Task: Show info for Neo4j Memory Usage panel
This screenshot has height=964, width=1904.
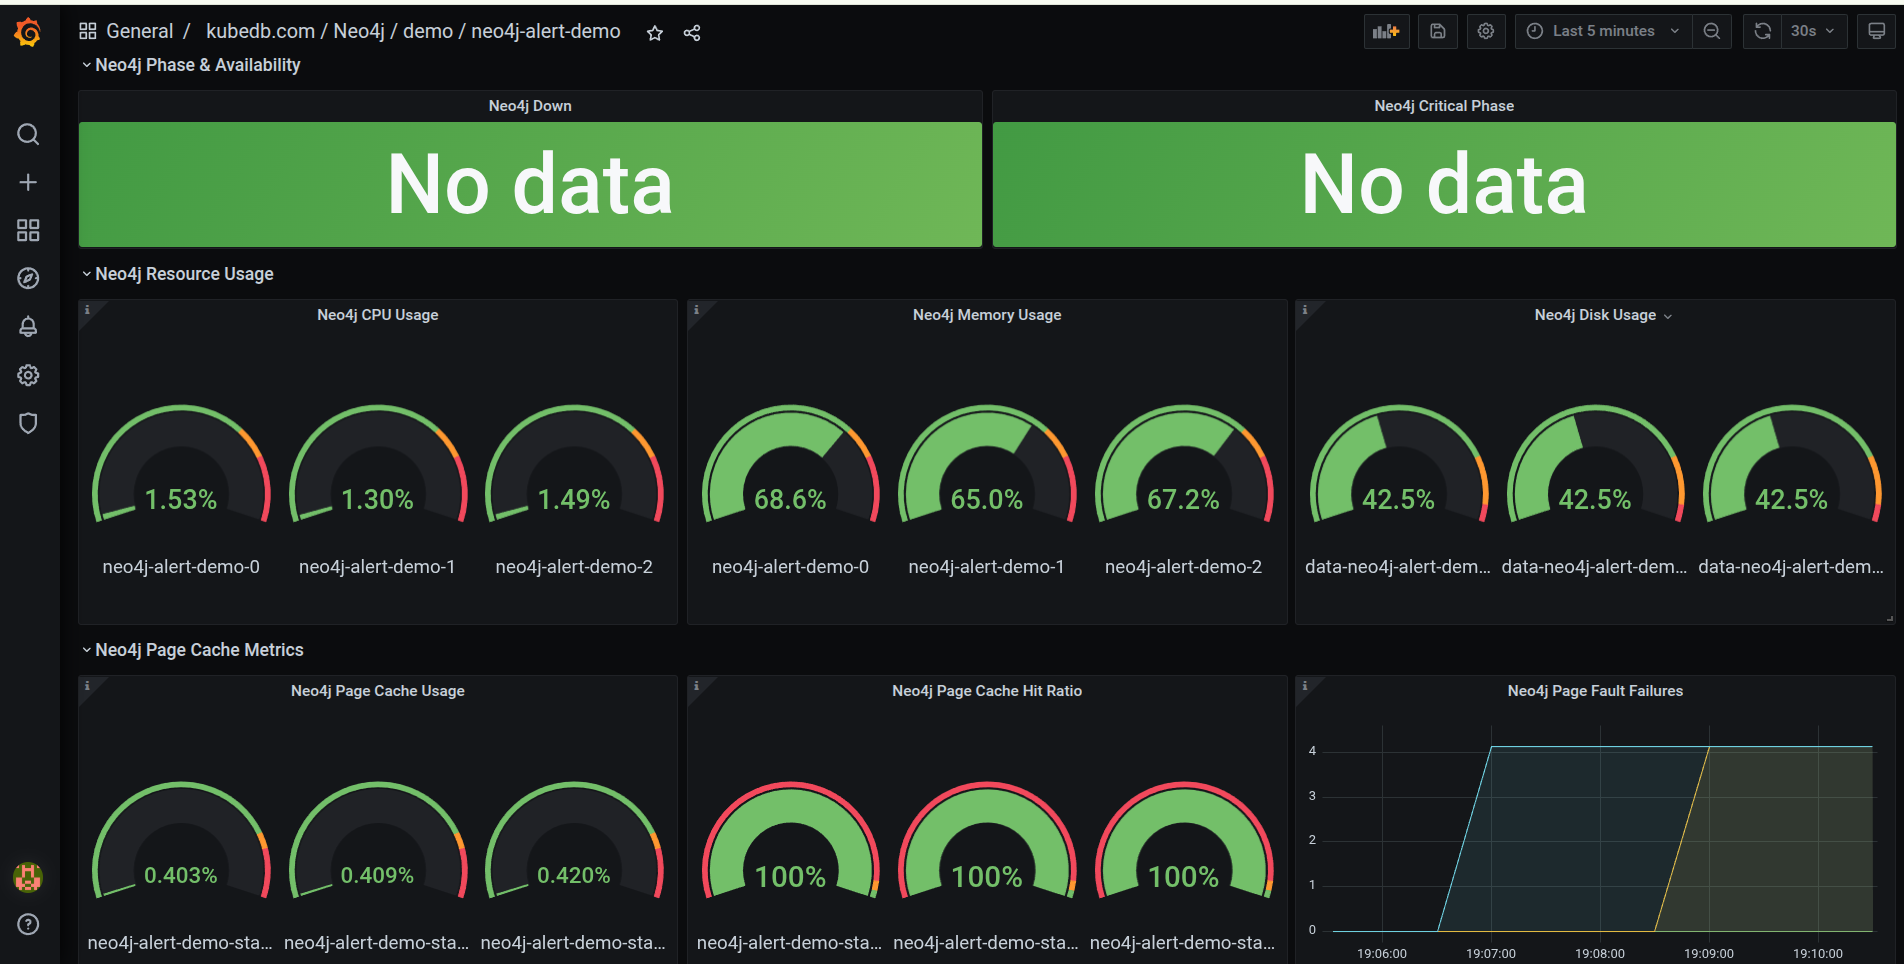Action: (696, 310)
